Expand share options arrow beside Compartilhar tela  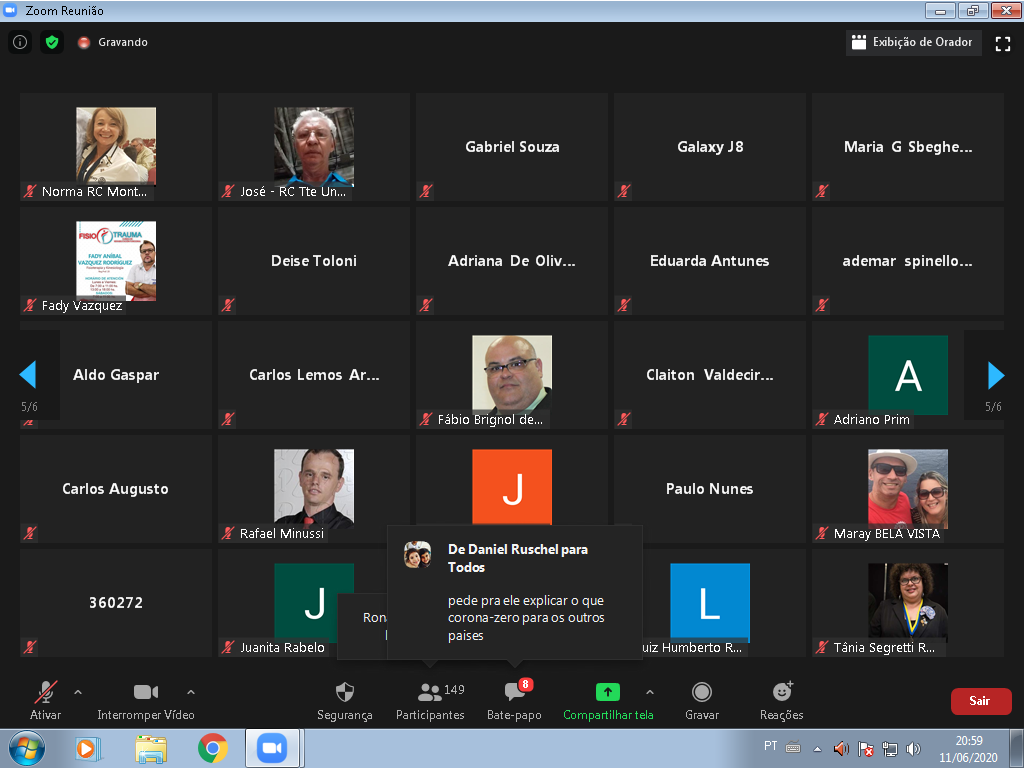pyautogui.click(x=650, y=691)
